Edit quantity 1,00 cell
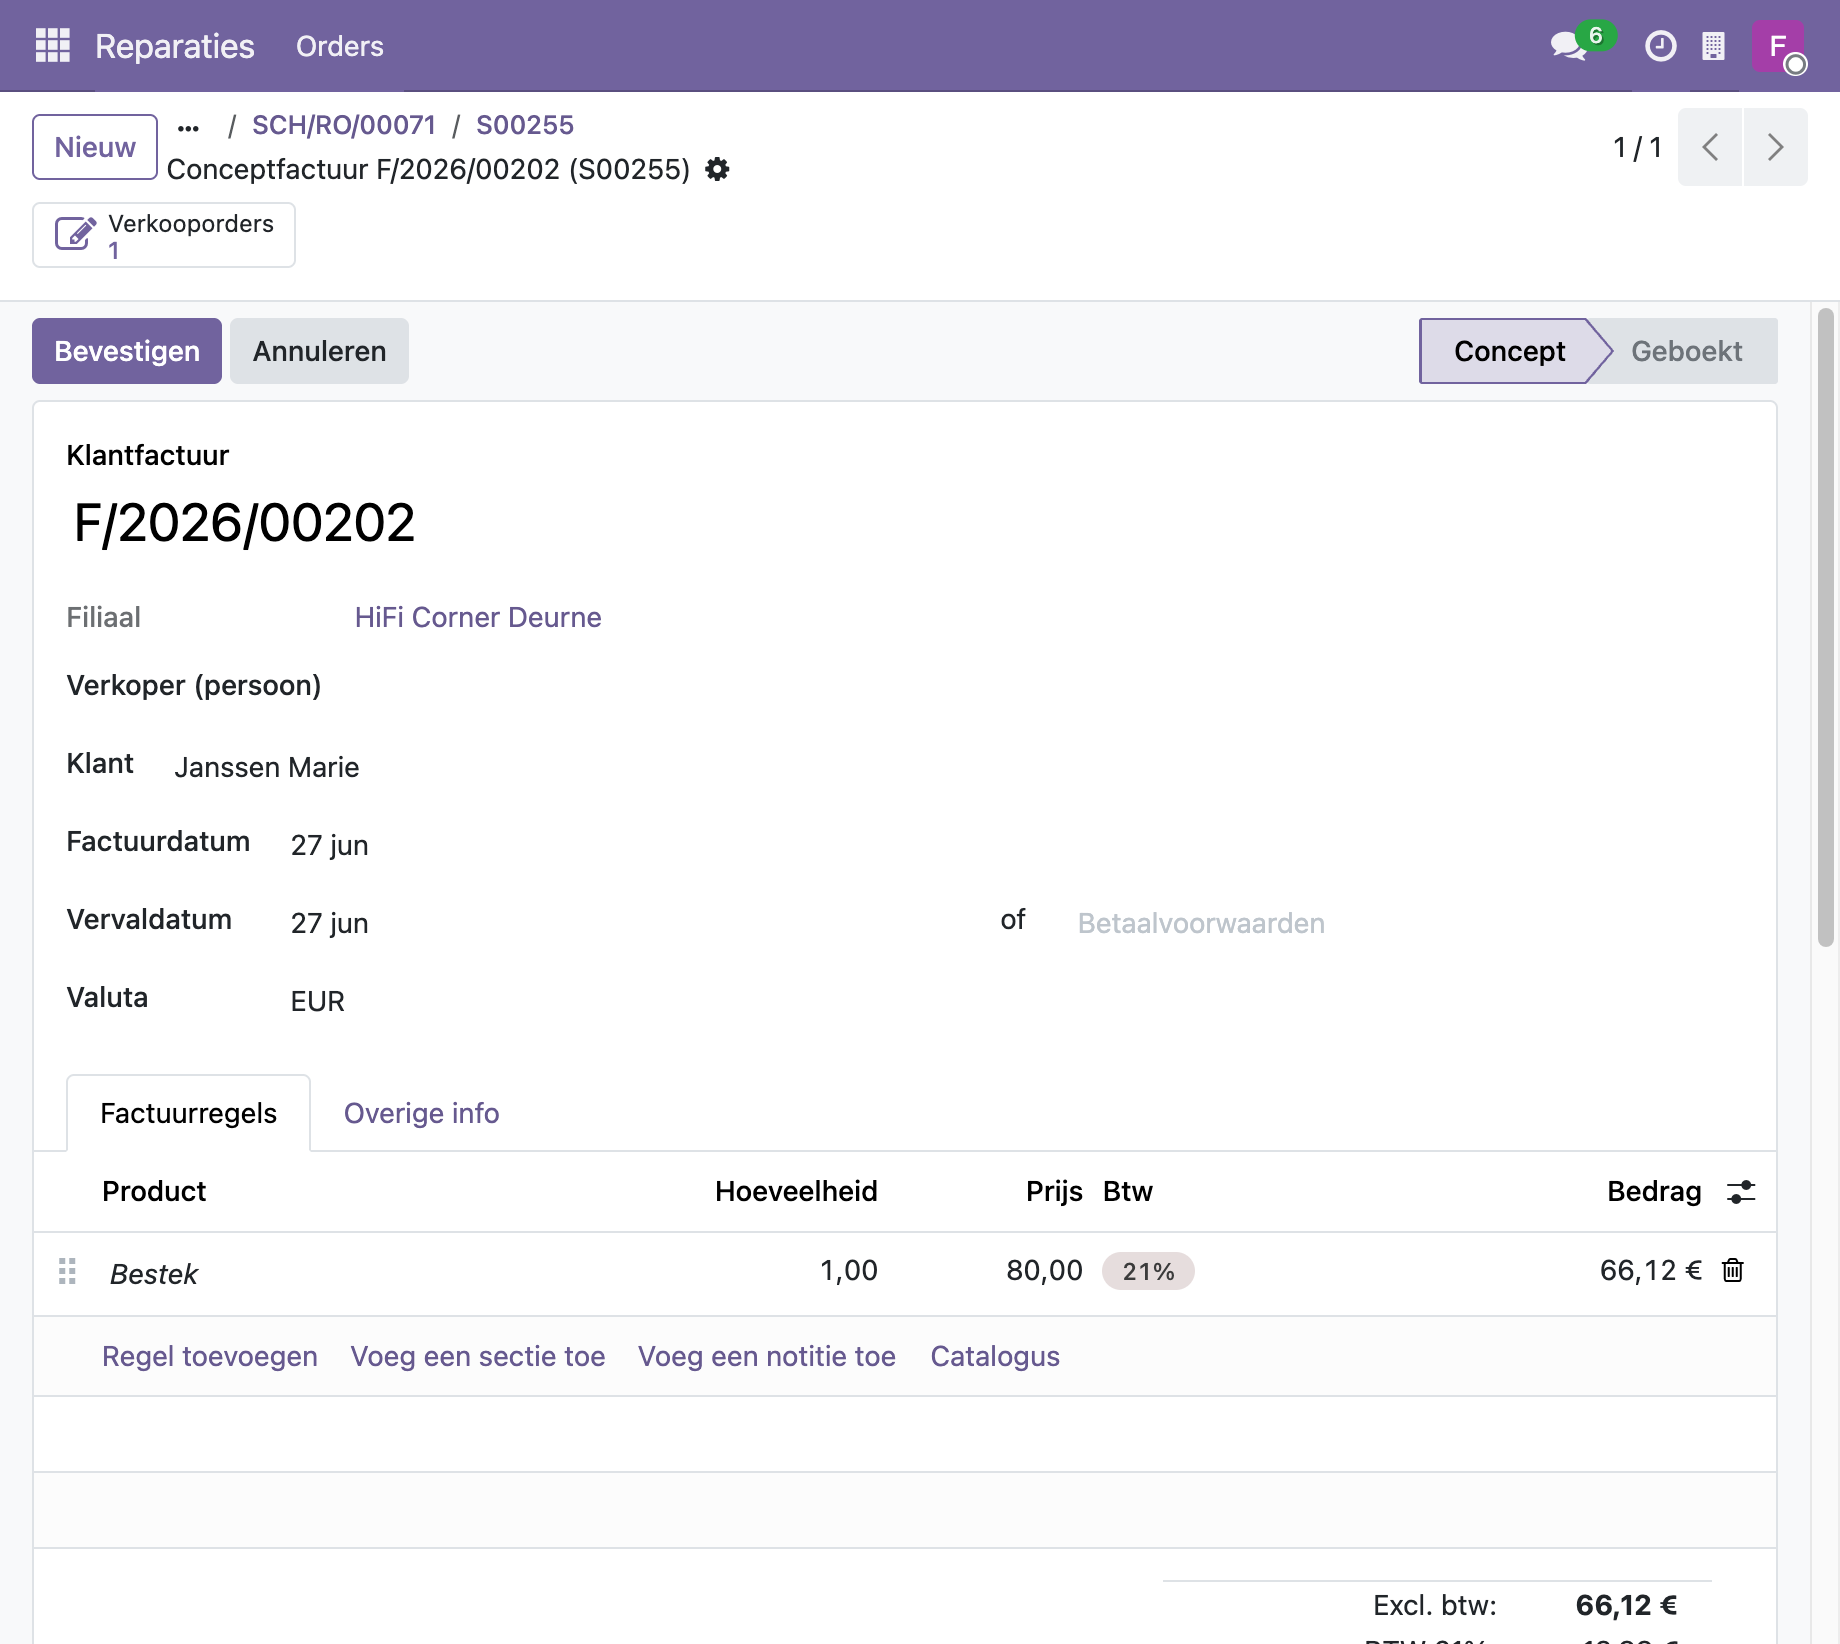The image size is (1840, 1644). click(848, 1271)
